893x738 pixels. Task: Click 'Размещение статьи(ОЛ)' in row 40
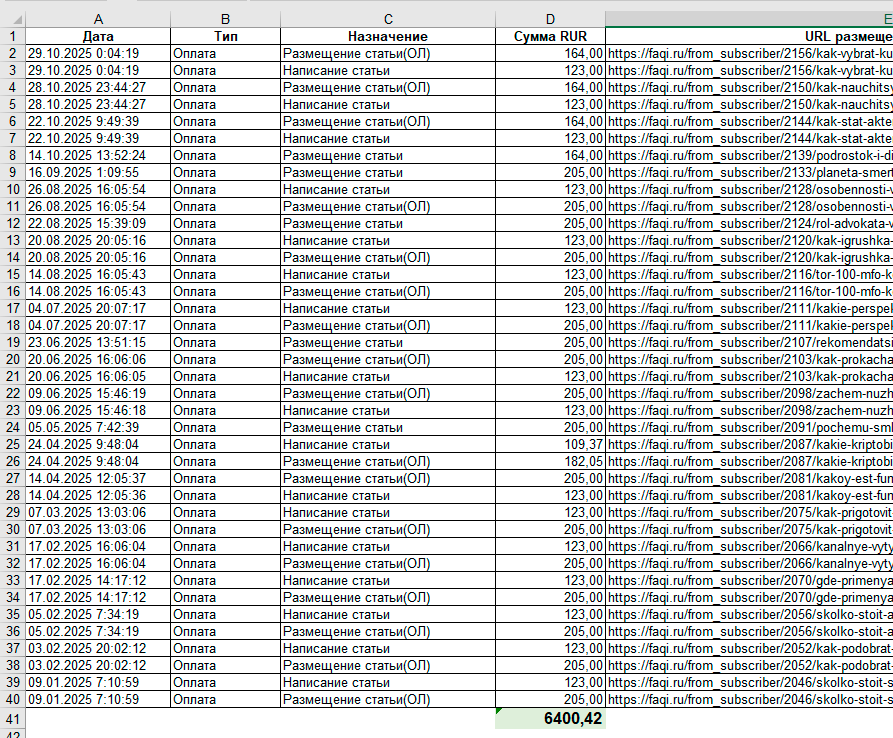[x=388, y=699]
